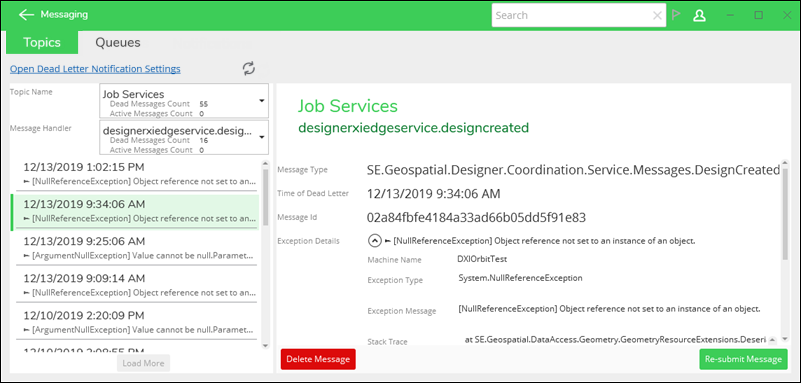Viewport: 801px width, 383px height.
Task: Refresh the dead letter list
Action: (x=249, y=68)
